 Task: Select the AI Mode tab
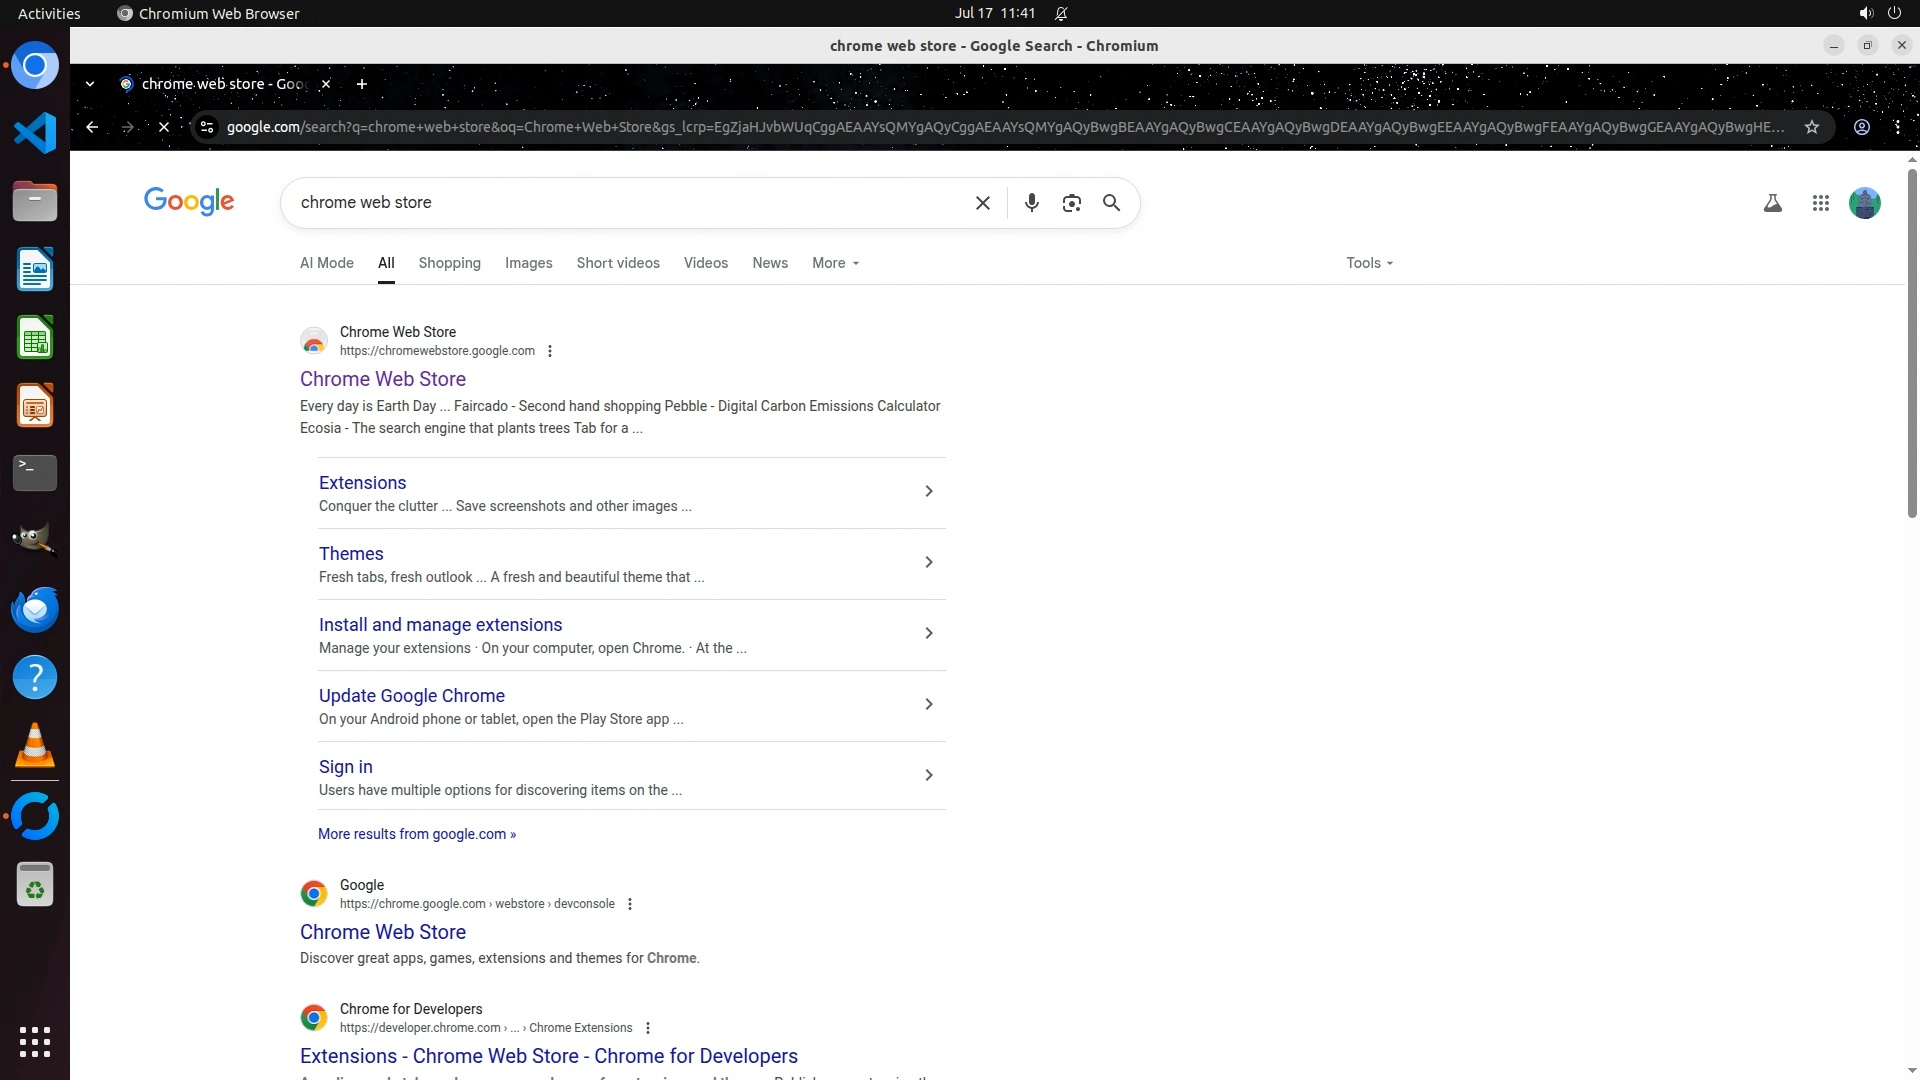click(x=326, y=263)
